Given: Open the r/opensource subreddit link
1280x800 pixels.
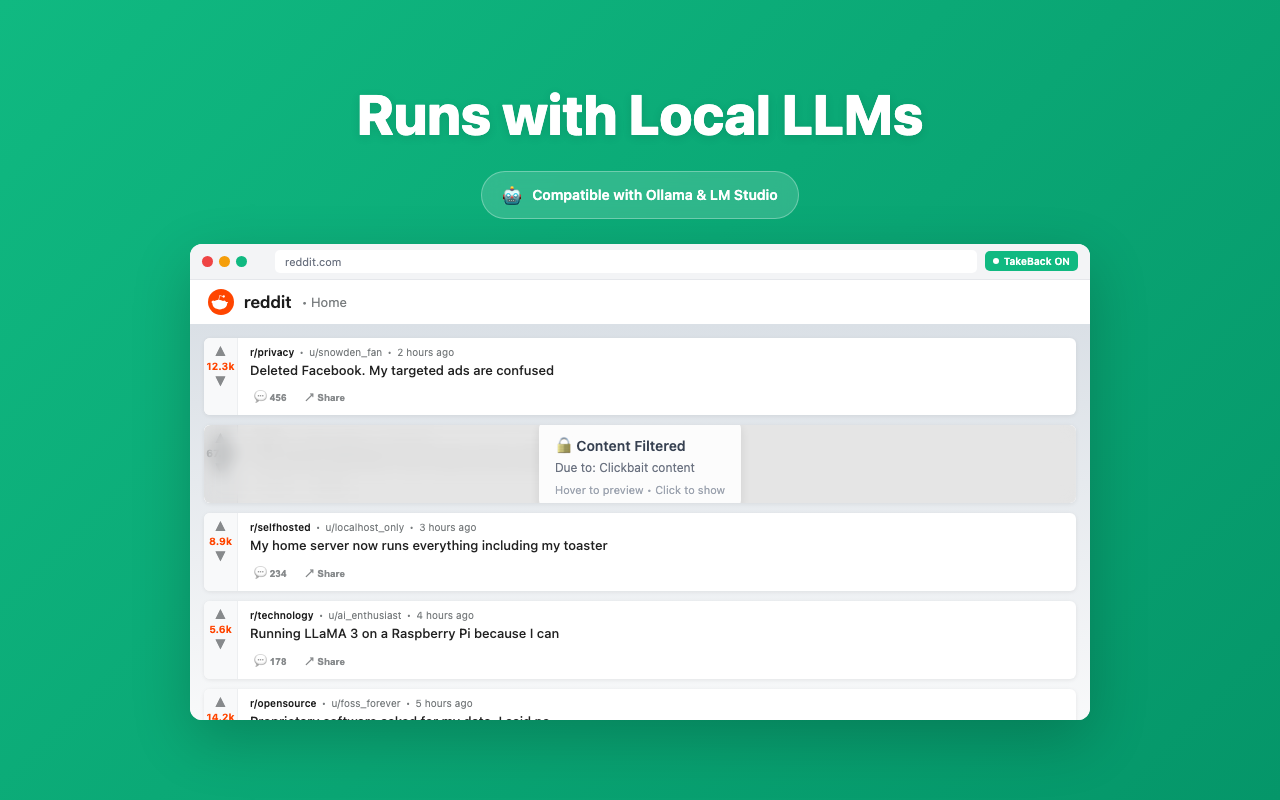Looking at the screenshot, I should (283, 703).
